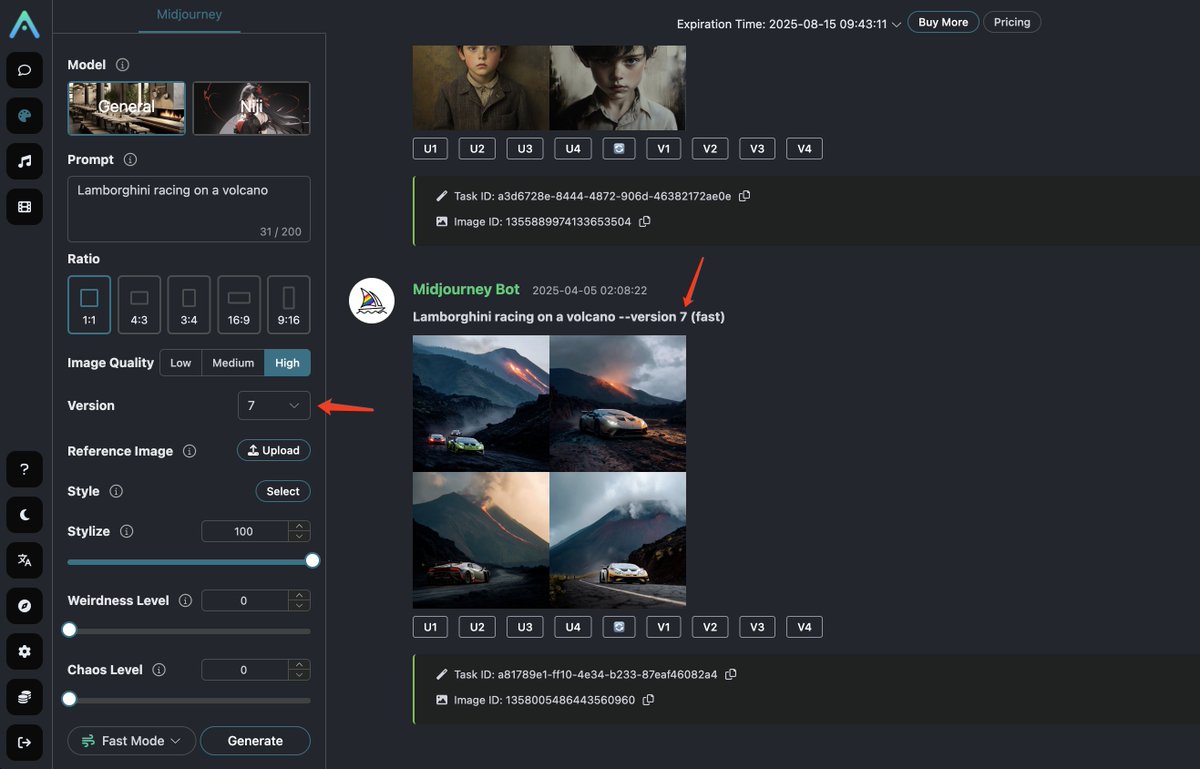Increase Chaos Level with up arrow
Screen dimensions: 1200x769
pos(300,665)
